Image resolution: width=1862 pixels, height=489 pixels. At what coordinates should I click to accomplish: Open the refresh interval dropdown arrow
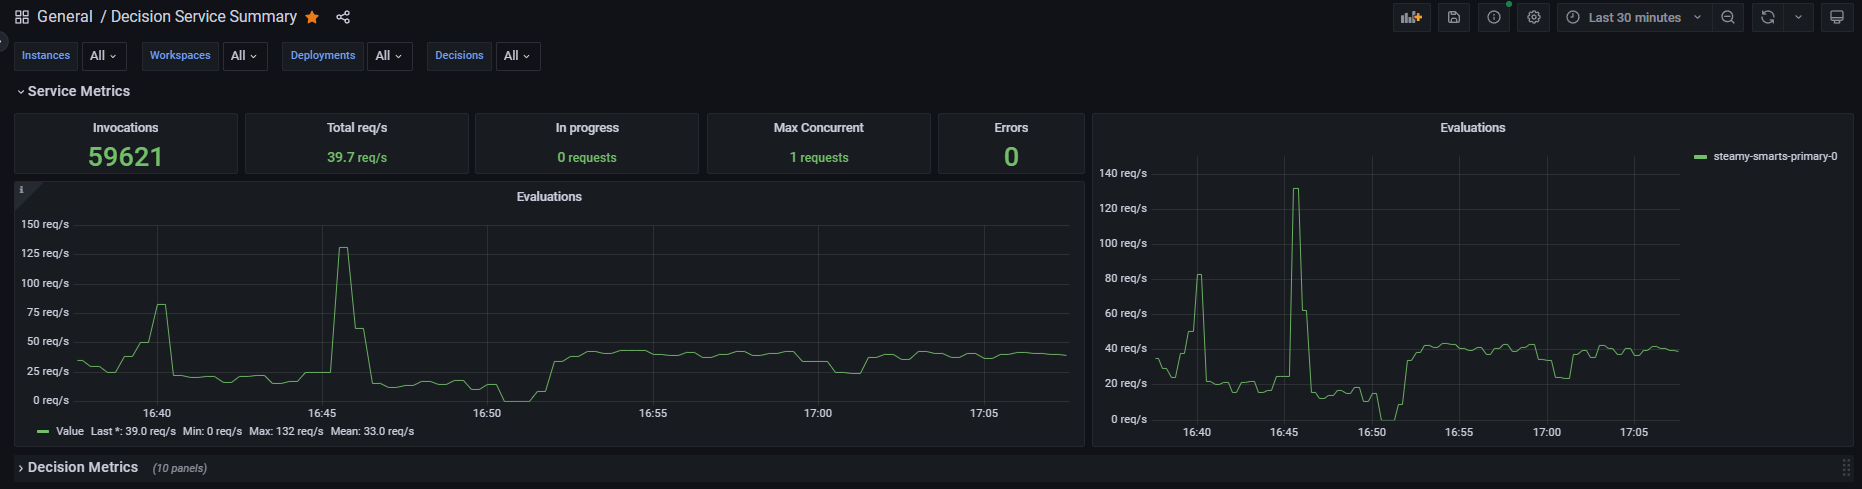pyautogui.click(x=1798, y=17)
